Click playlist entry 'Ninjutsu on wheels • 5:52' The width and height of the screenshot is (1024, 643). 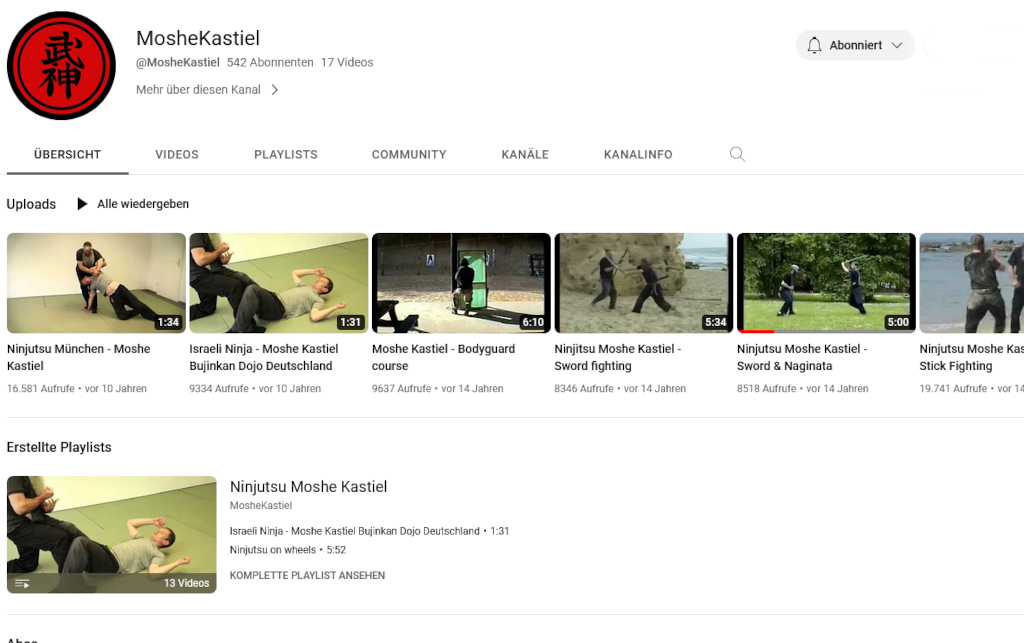[288, 550]
